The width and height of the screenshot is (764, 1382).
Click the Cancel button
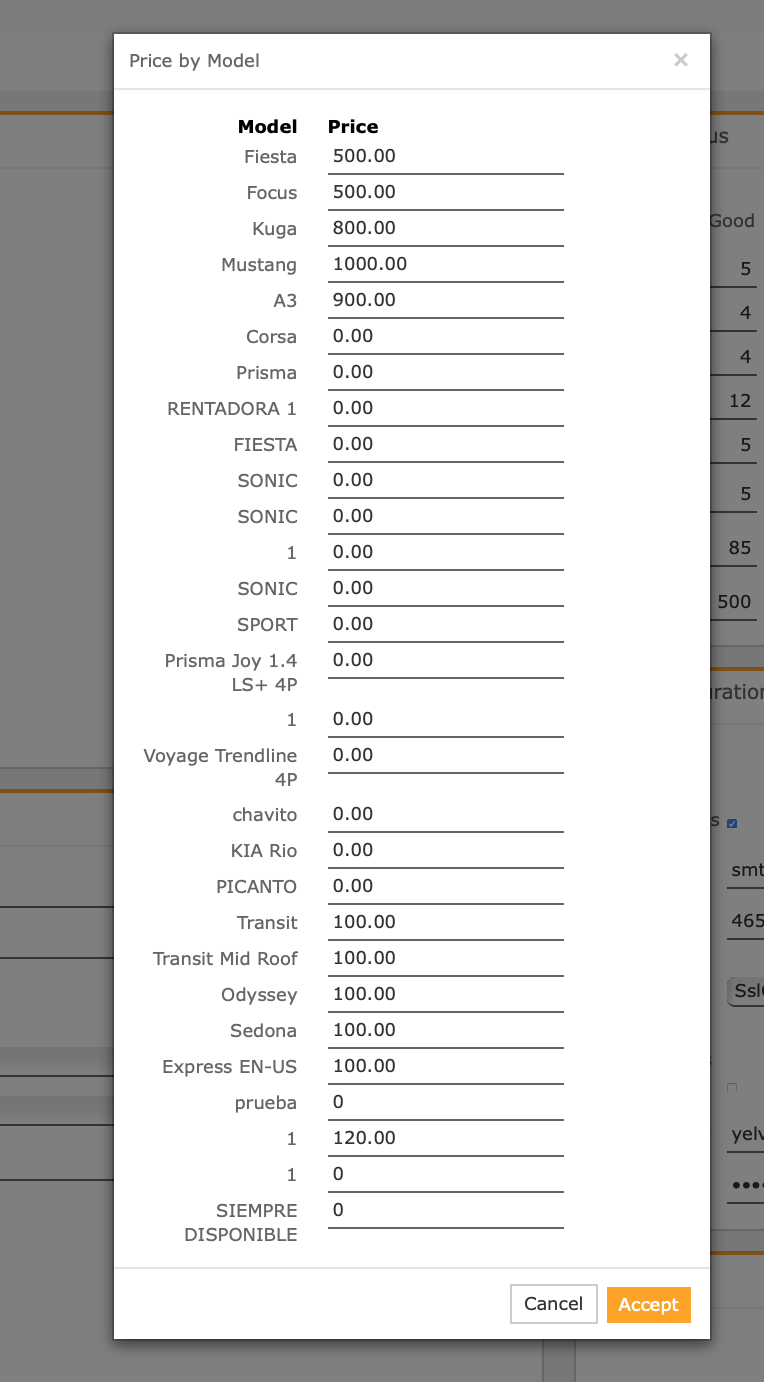point(553,1304)
